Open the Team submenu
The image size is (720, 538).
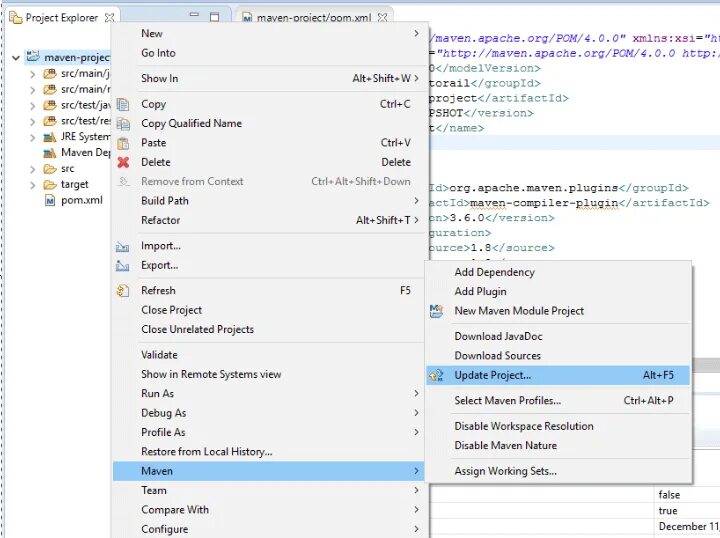click(x=268, y=491)
